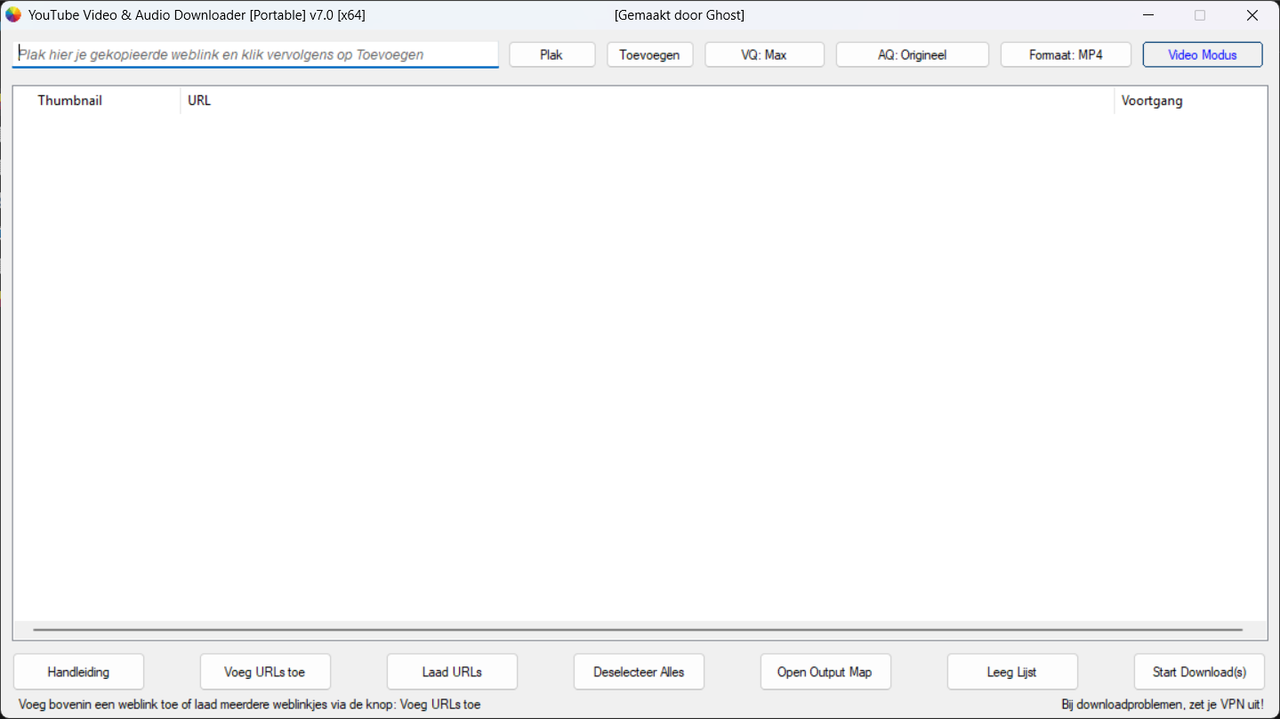Viewport: 1280px width, 719px height.
Task: Click Start Download(s) button
Action: [1199, 672]
